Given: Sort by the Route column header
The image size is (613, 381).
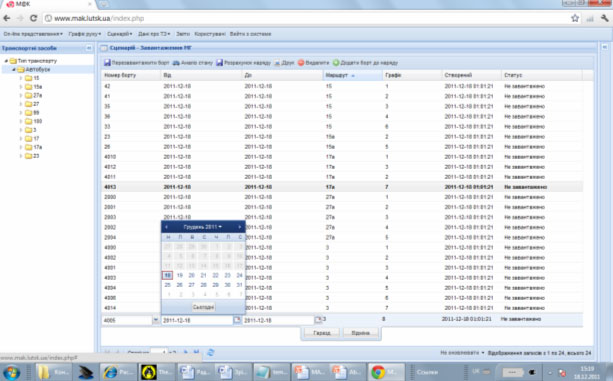Looking at the screenshot, I should tap(353, 75).
